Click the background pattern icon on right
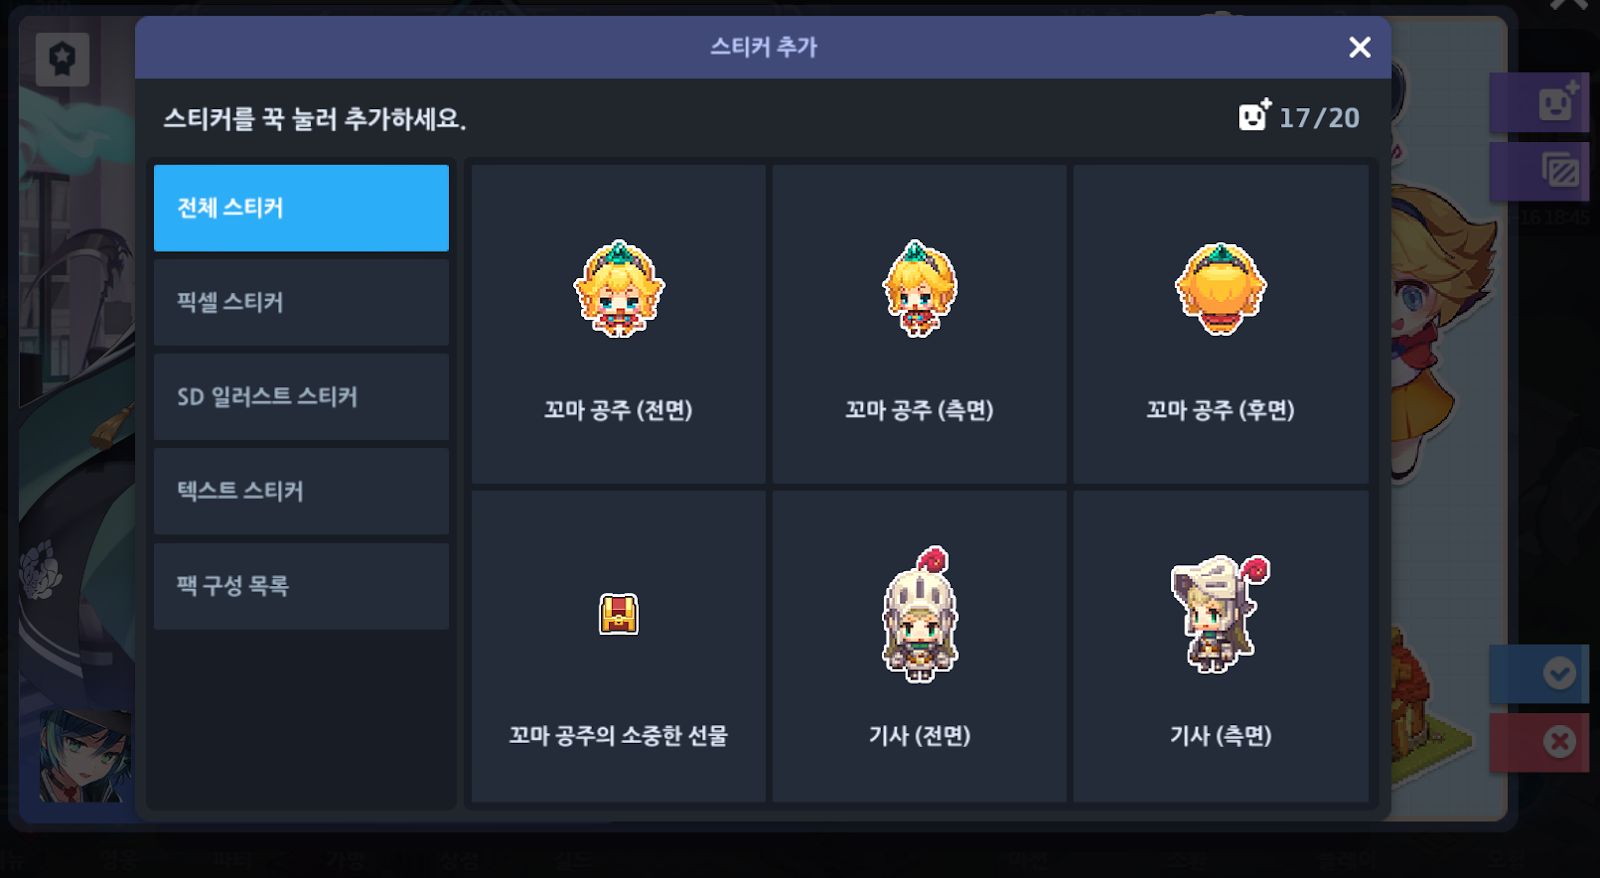Screen dimensions: 1600x878 tap(1559, 171)
